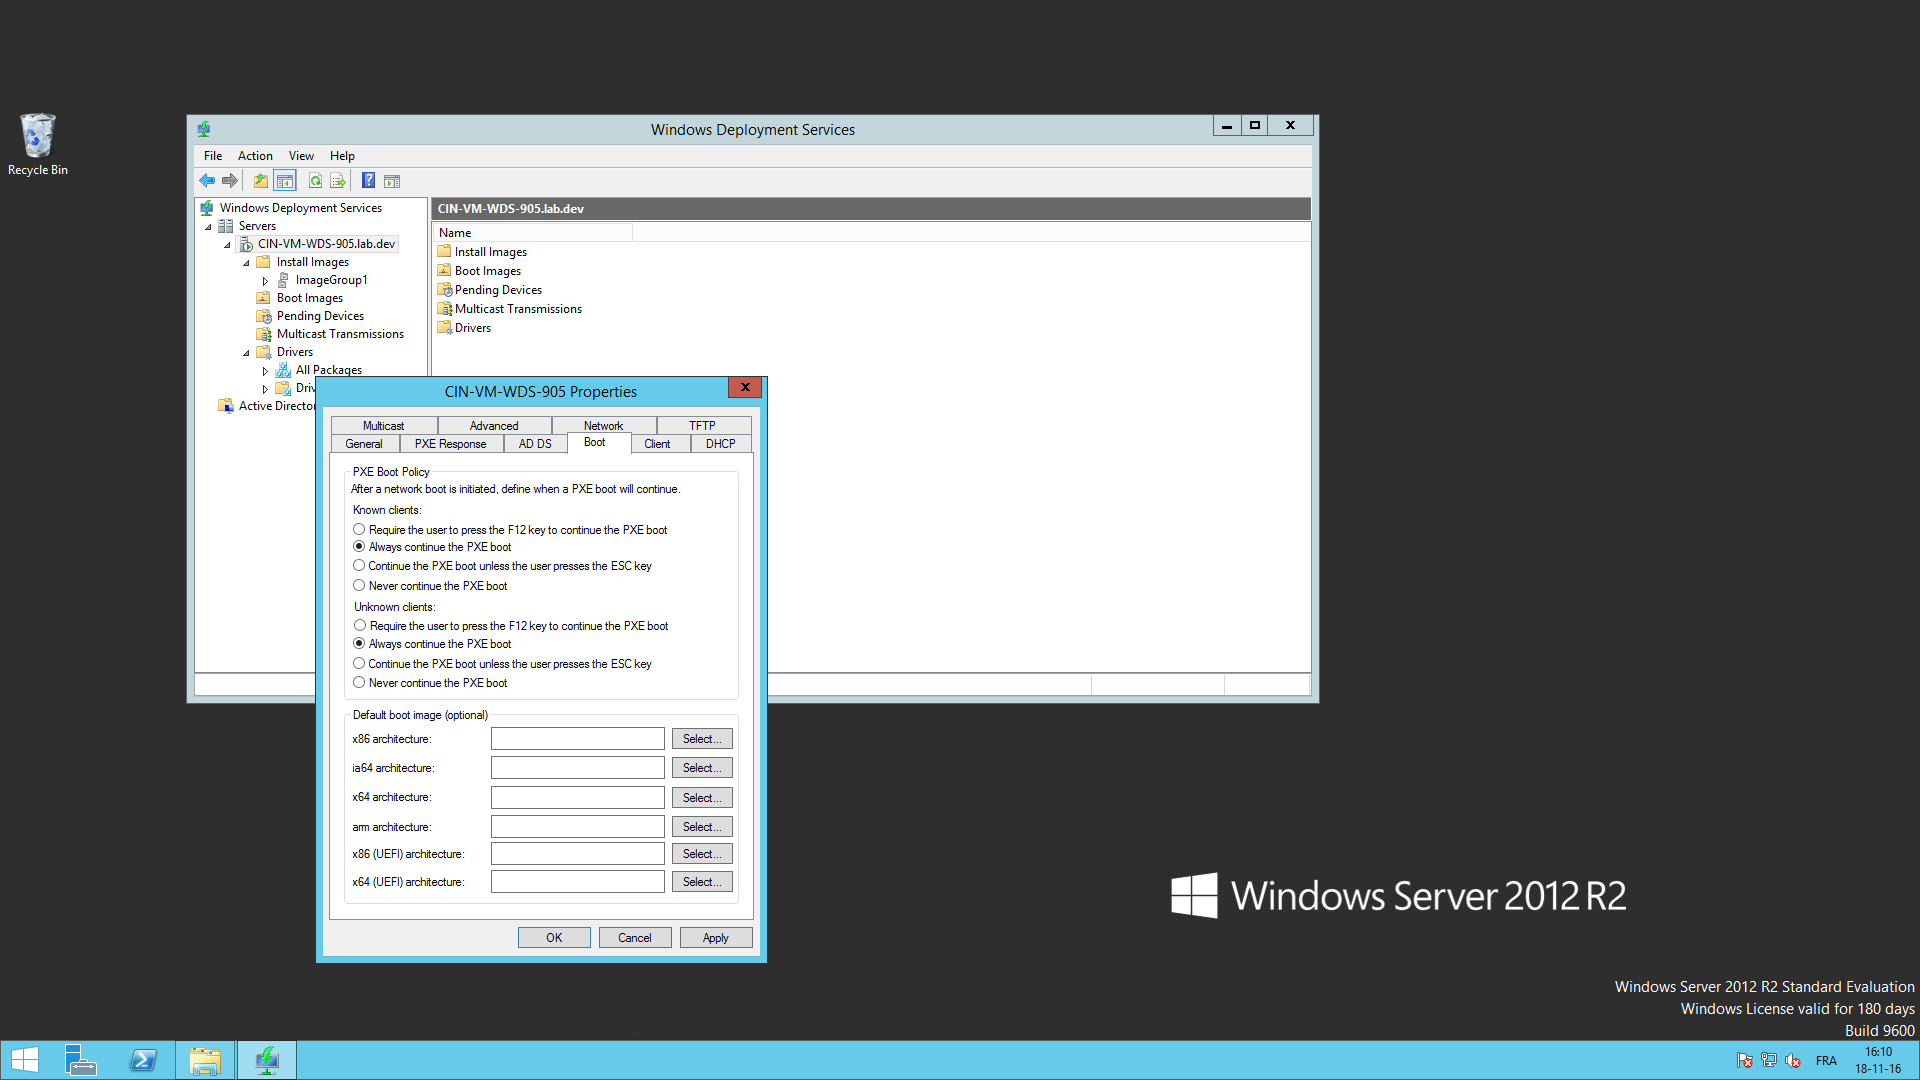Switch to the Advanced tab
This screenshot has height=1080, width=1920.
pyautogui.click(x=494, y=426)
